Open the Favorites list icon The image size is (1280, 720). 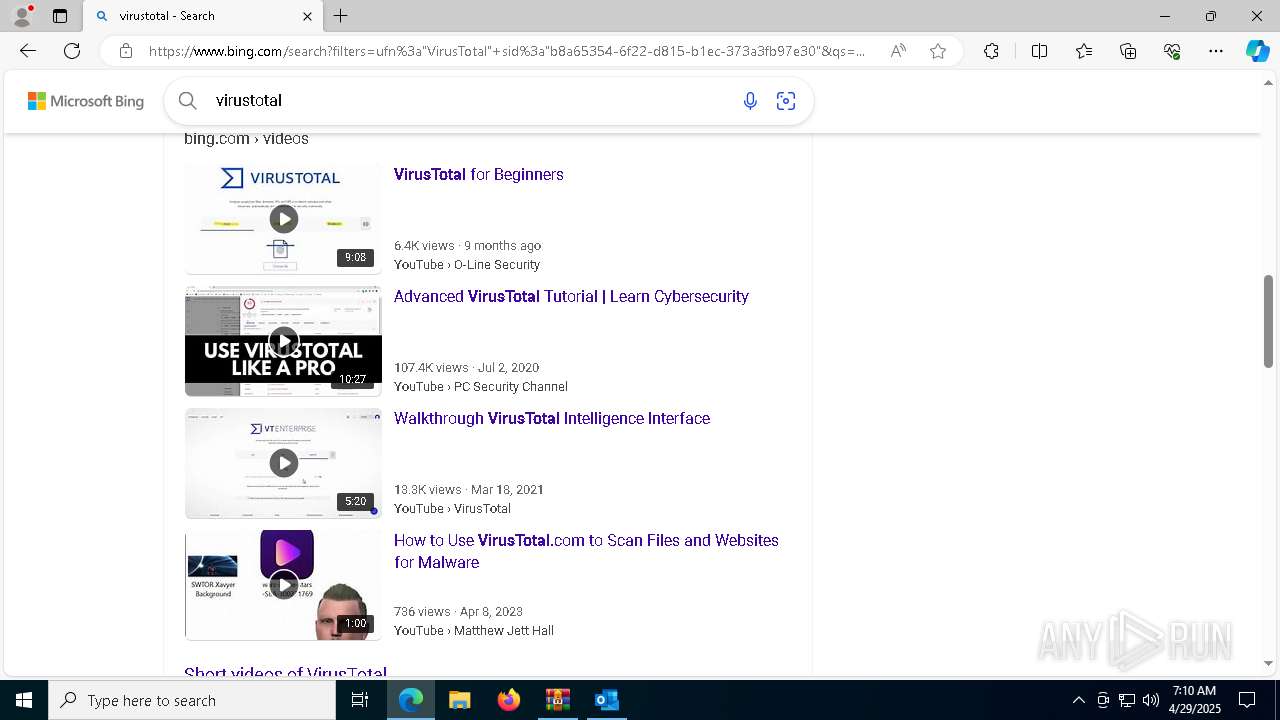click(1084, 51)
